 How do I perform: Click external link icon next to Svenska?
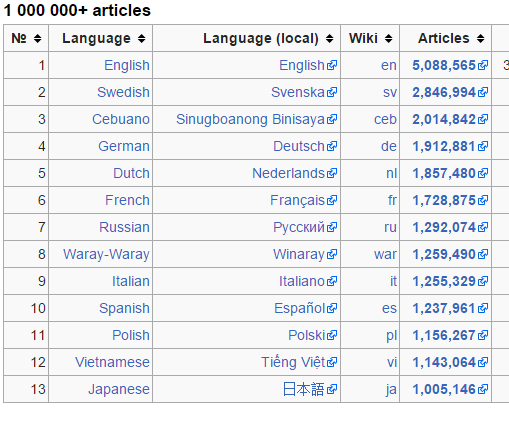(x=332, y=92)
